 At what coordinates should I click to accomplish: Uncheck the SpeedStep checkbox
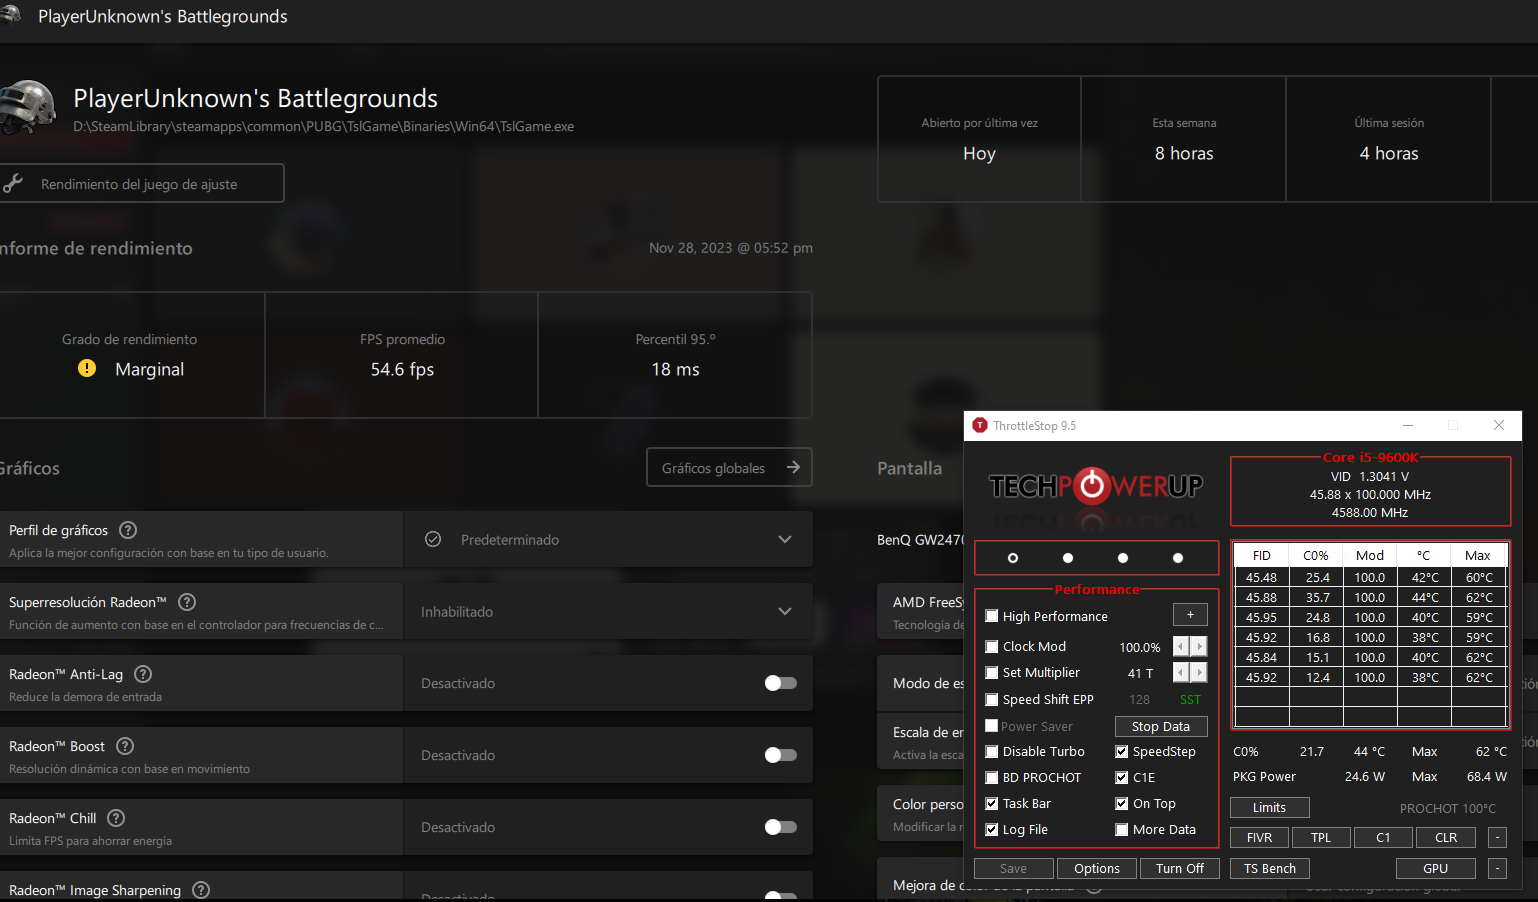pos(1122,751)
